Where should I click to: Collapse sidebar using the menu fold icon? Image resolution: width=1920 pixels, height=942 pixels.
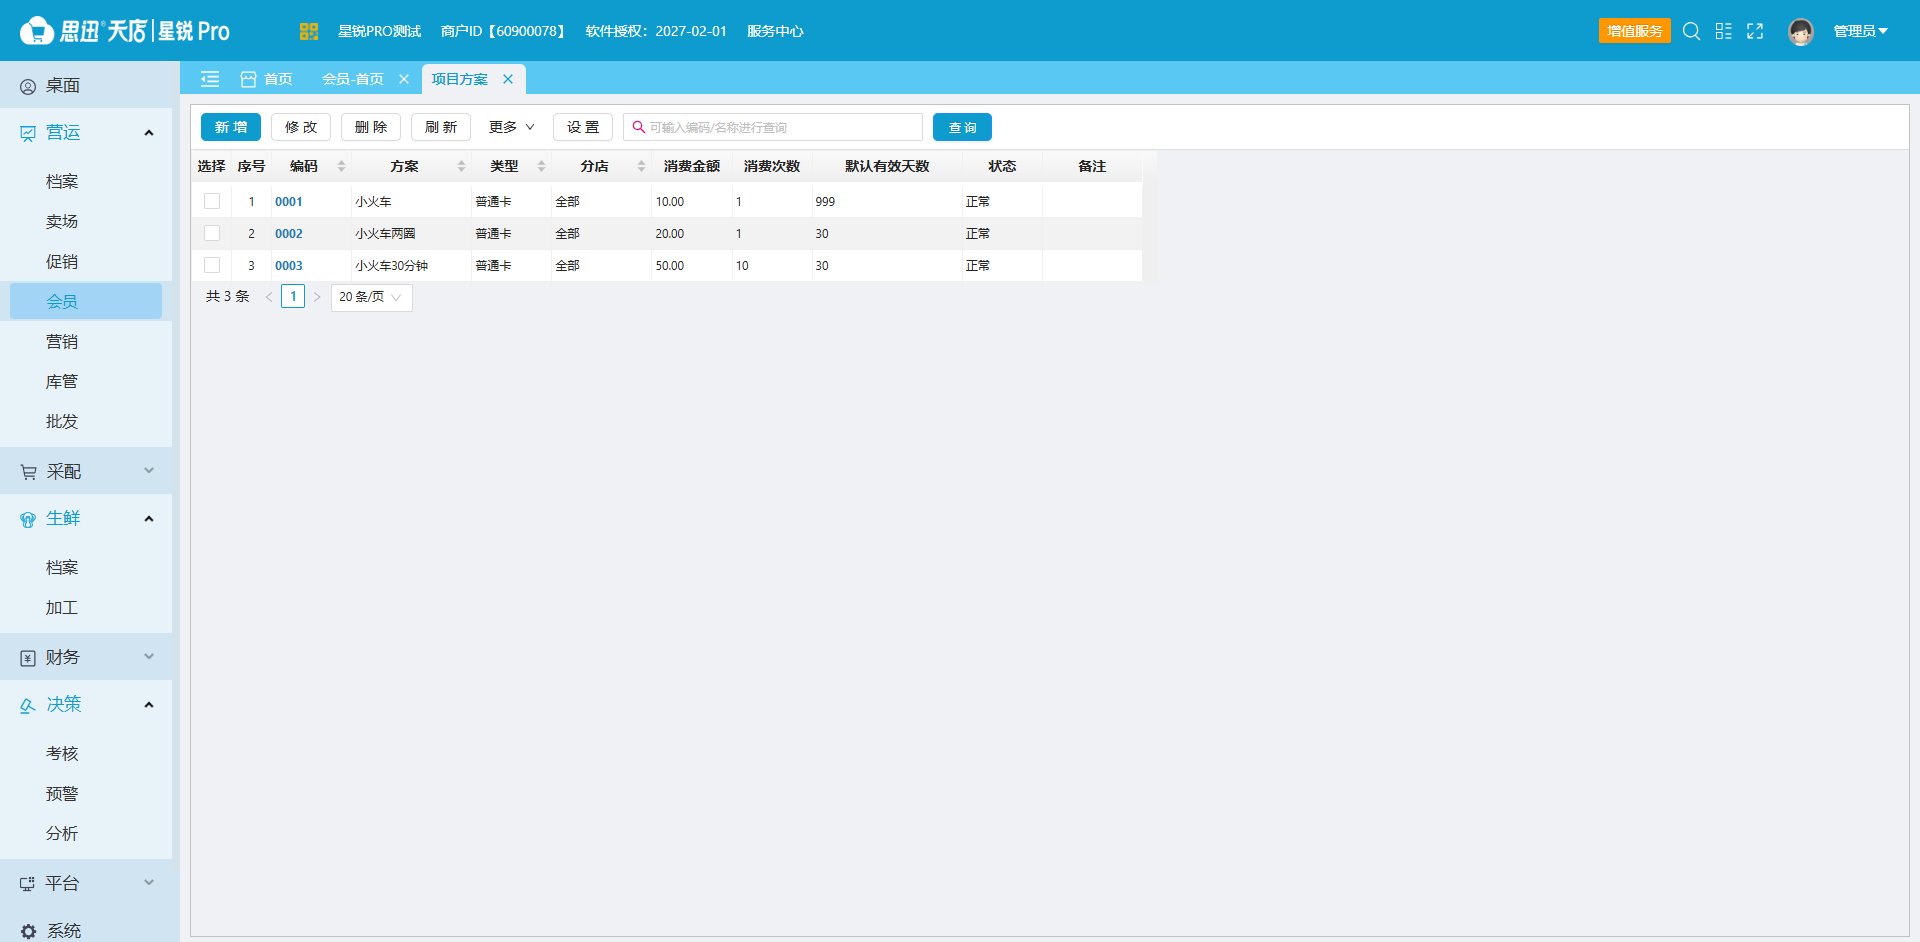click(x=210, y=79)
